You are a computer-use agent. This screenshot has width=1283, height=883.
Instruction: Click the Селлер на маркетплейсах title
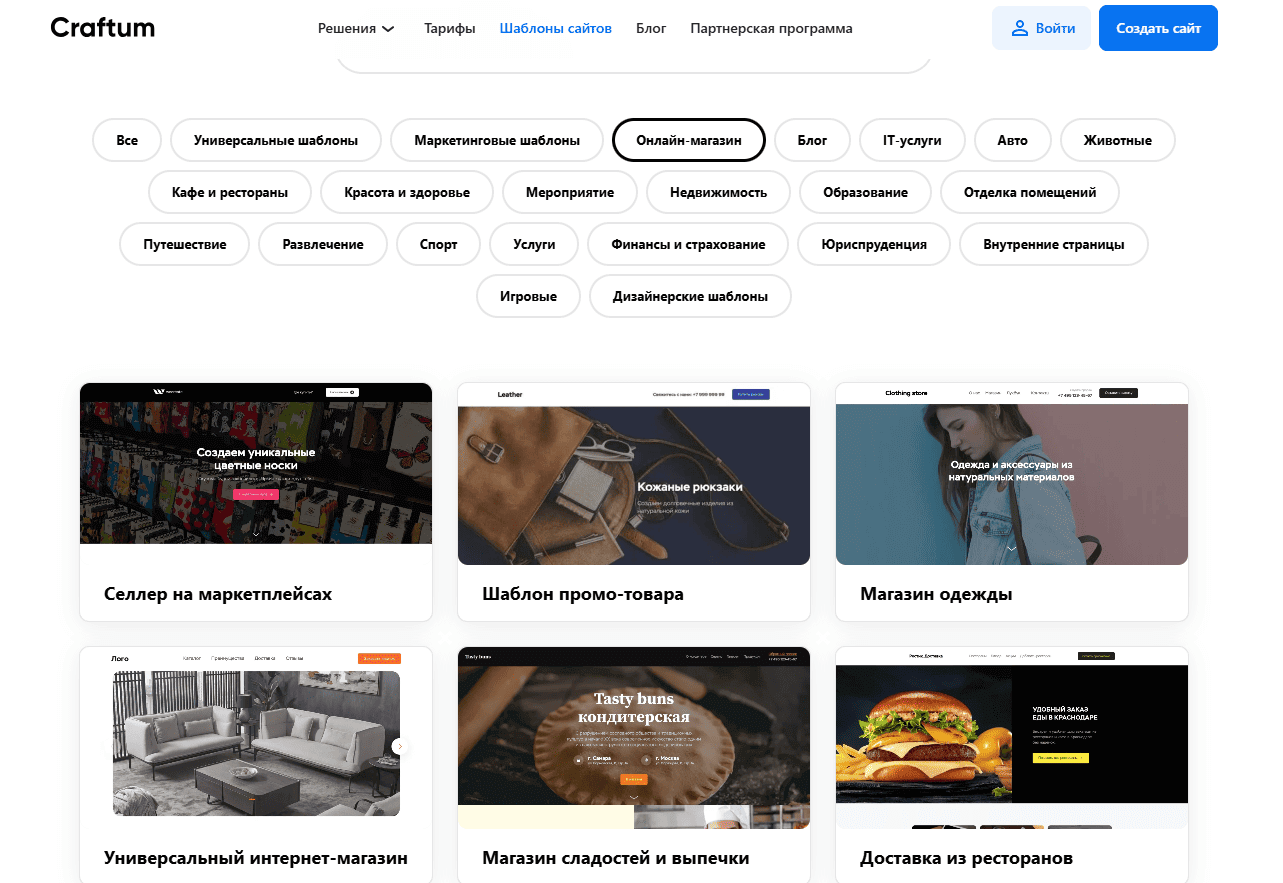point(218,594)
